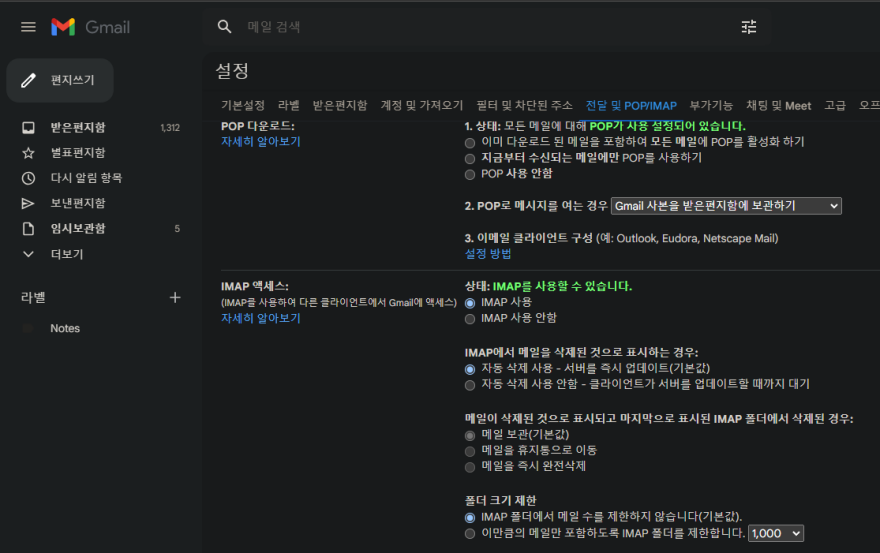Select POP 사용 안함 option
Viewport: 880px width, 553px height.
470,175
